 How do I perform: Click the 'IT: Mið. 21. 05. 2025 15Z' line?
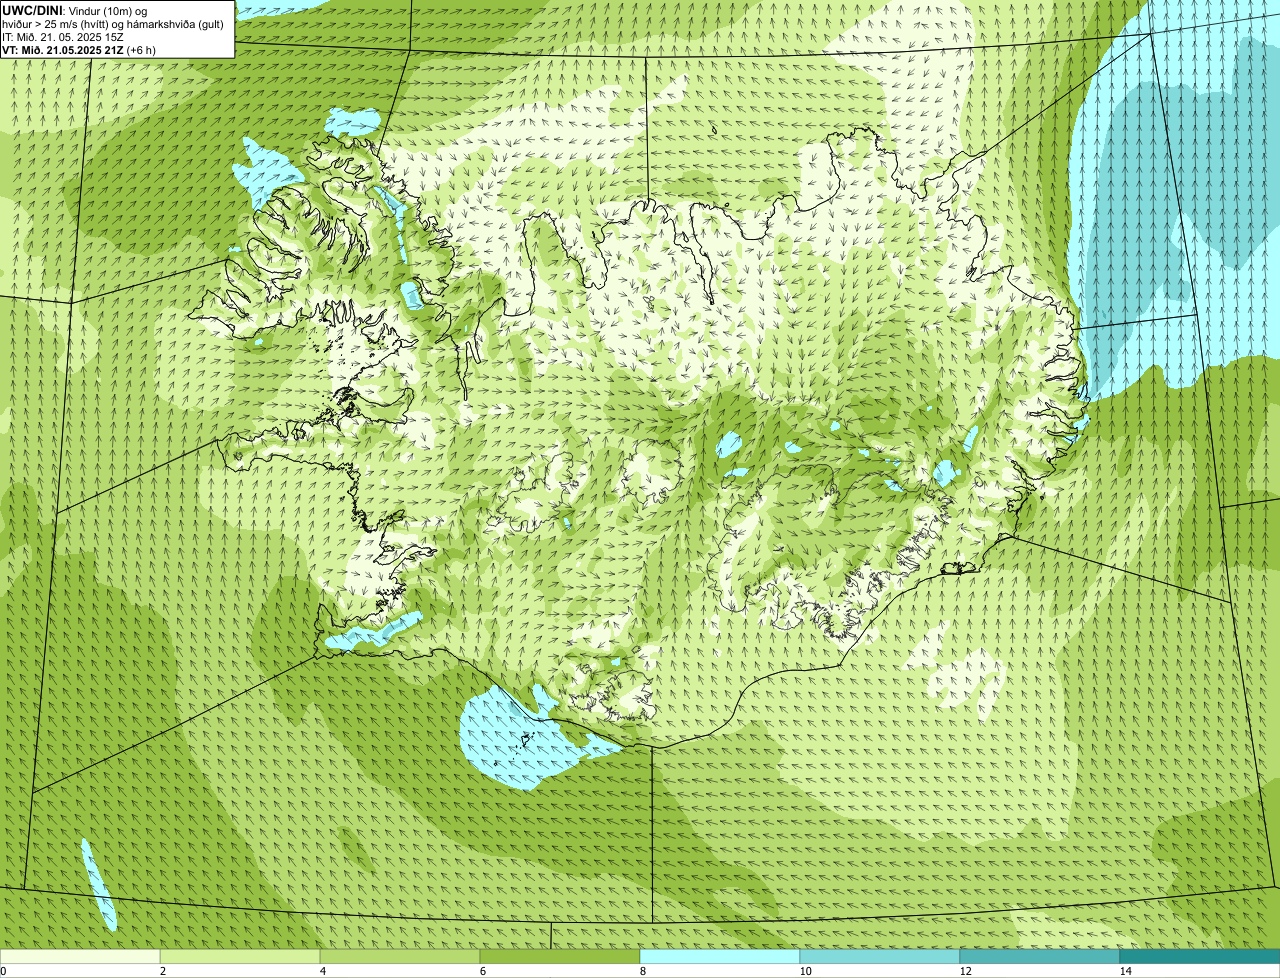click(x=63, y=36)
